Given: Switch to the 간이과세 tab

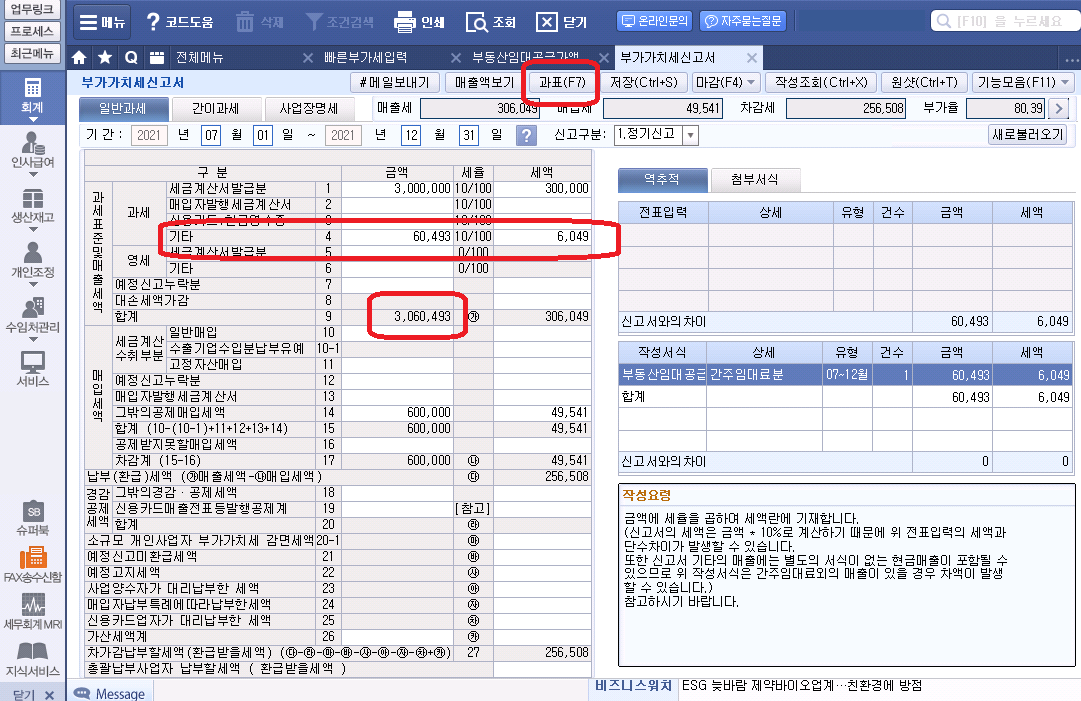Looking at the screenshot, I should coord(216,109).
